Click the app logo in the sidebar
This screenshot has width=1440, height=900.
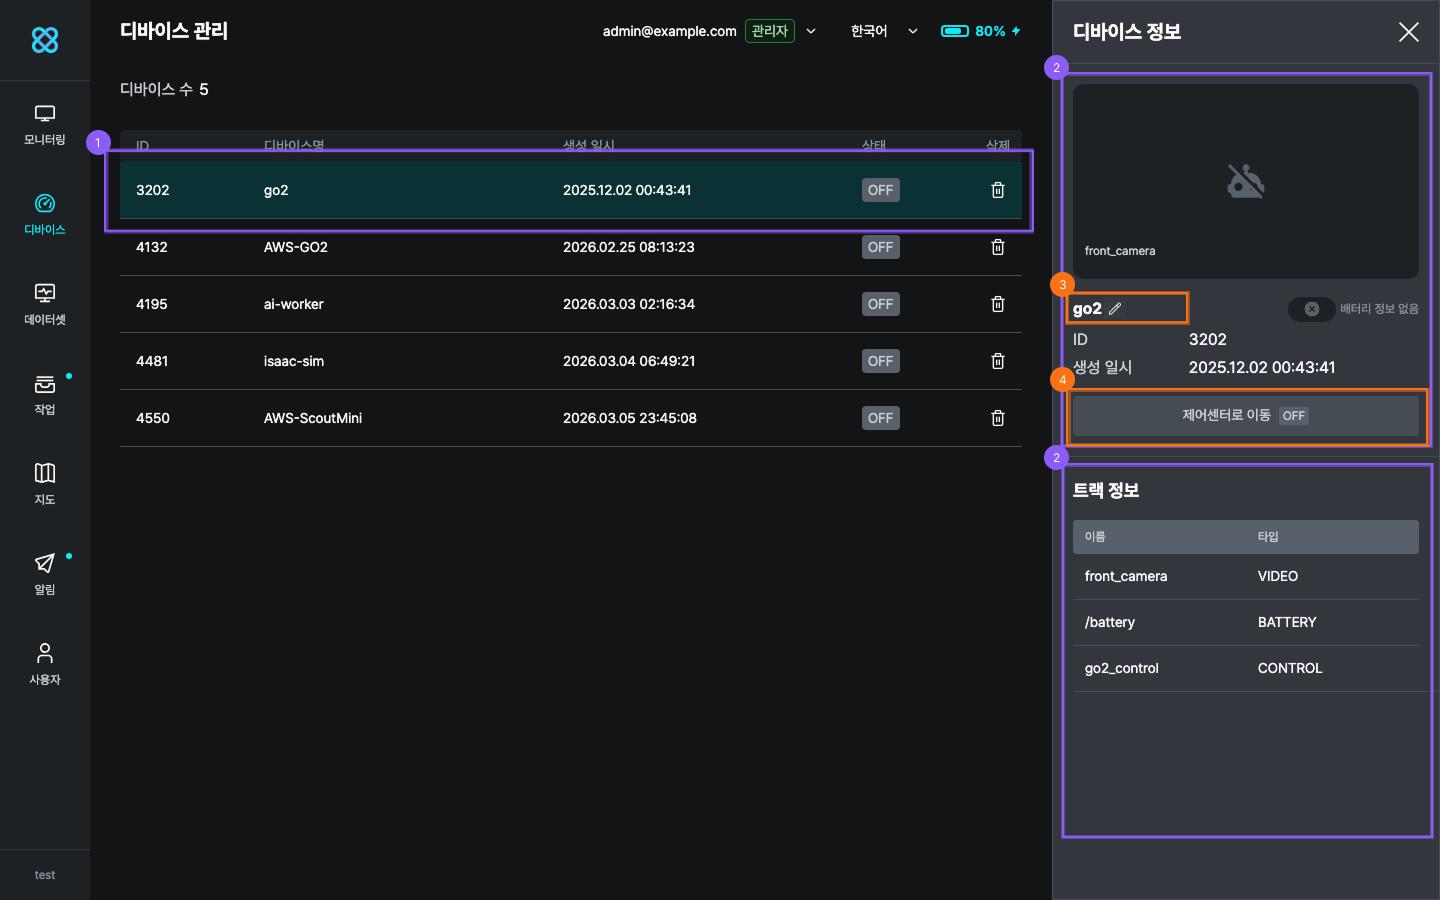(45, 40)
